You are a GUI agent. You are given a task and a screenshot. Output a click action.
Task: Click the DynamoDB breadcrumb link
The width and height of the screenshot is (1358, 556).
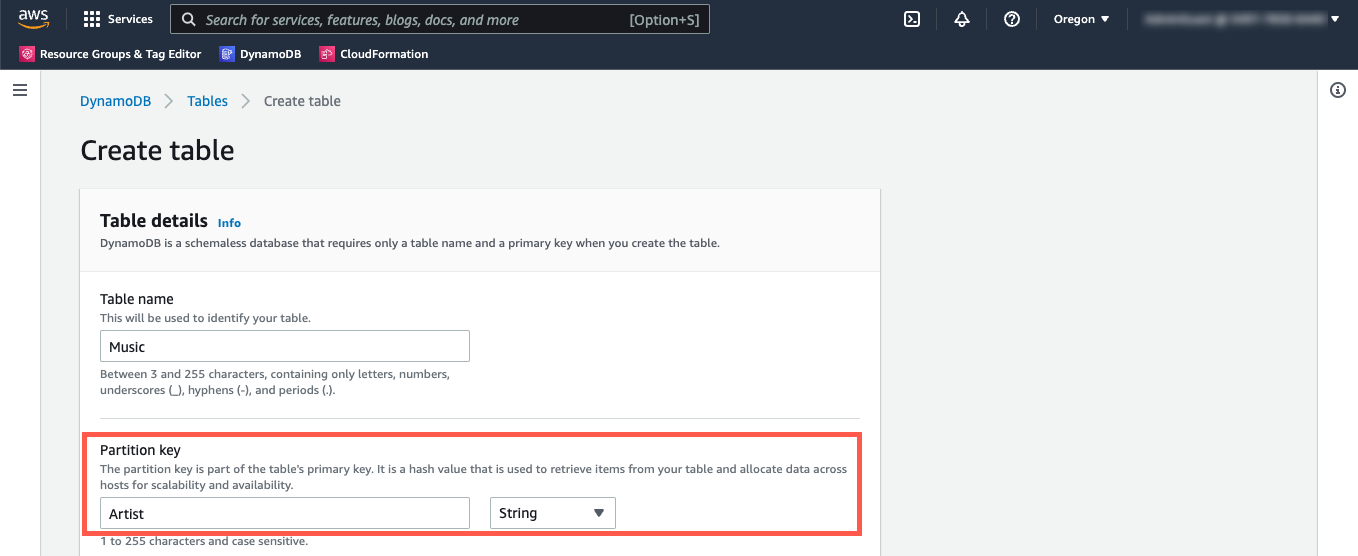point(116,101)
